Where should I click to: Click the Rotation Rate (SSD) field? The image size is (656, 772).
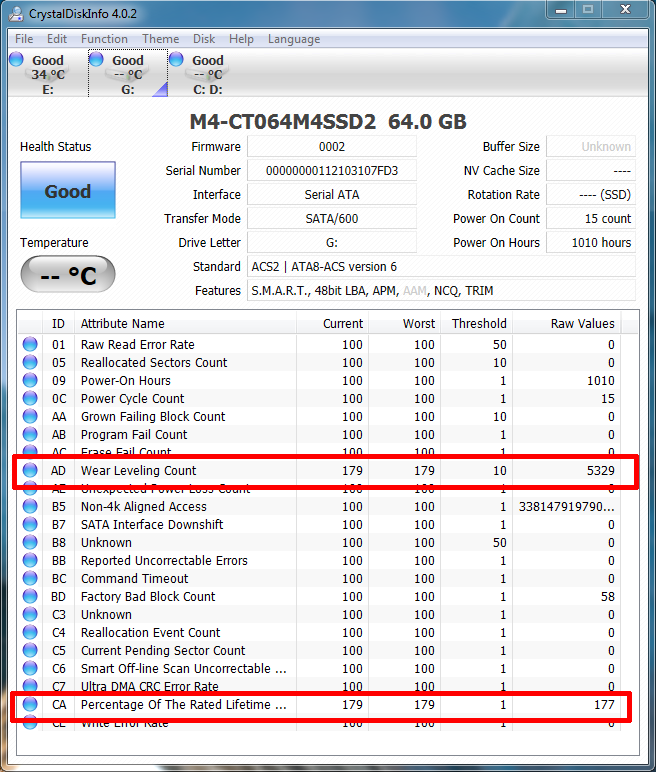tap(591, 195)
